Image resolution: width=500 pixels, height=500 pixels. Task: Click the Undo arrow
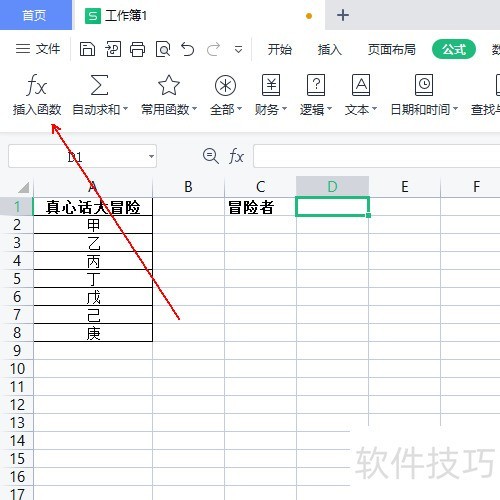pyautogui.click(x=188, y=49)
